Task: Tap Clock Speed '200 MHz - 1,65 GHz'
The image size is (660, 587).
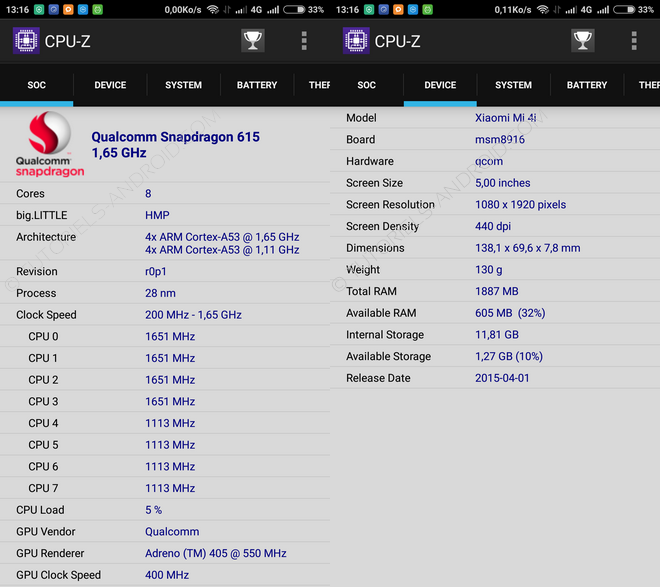Action: click(x=193, y=315)
